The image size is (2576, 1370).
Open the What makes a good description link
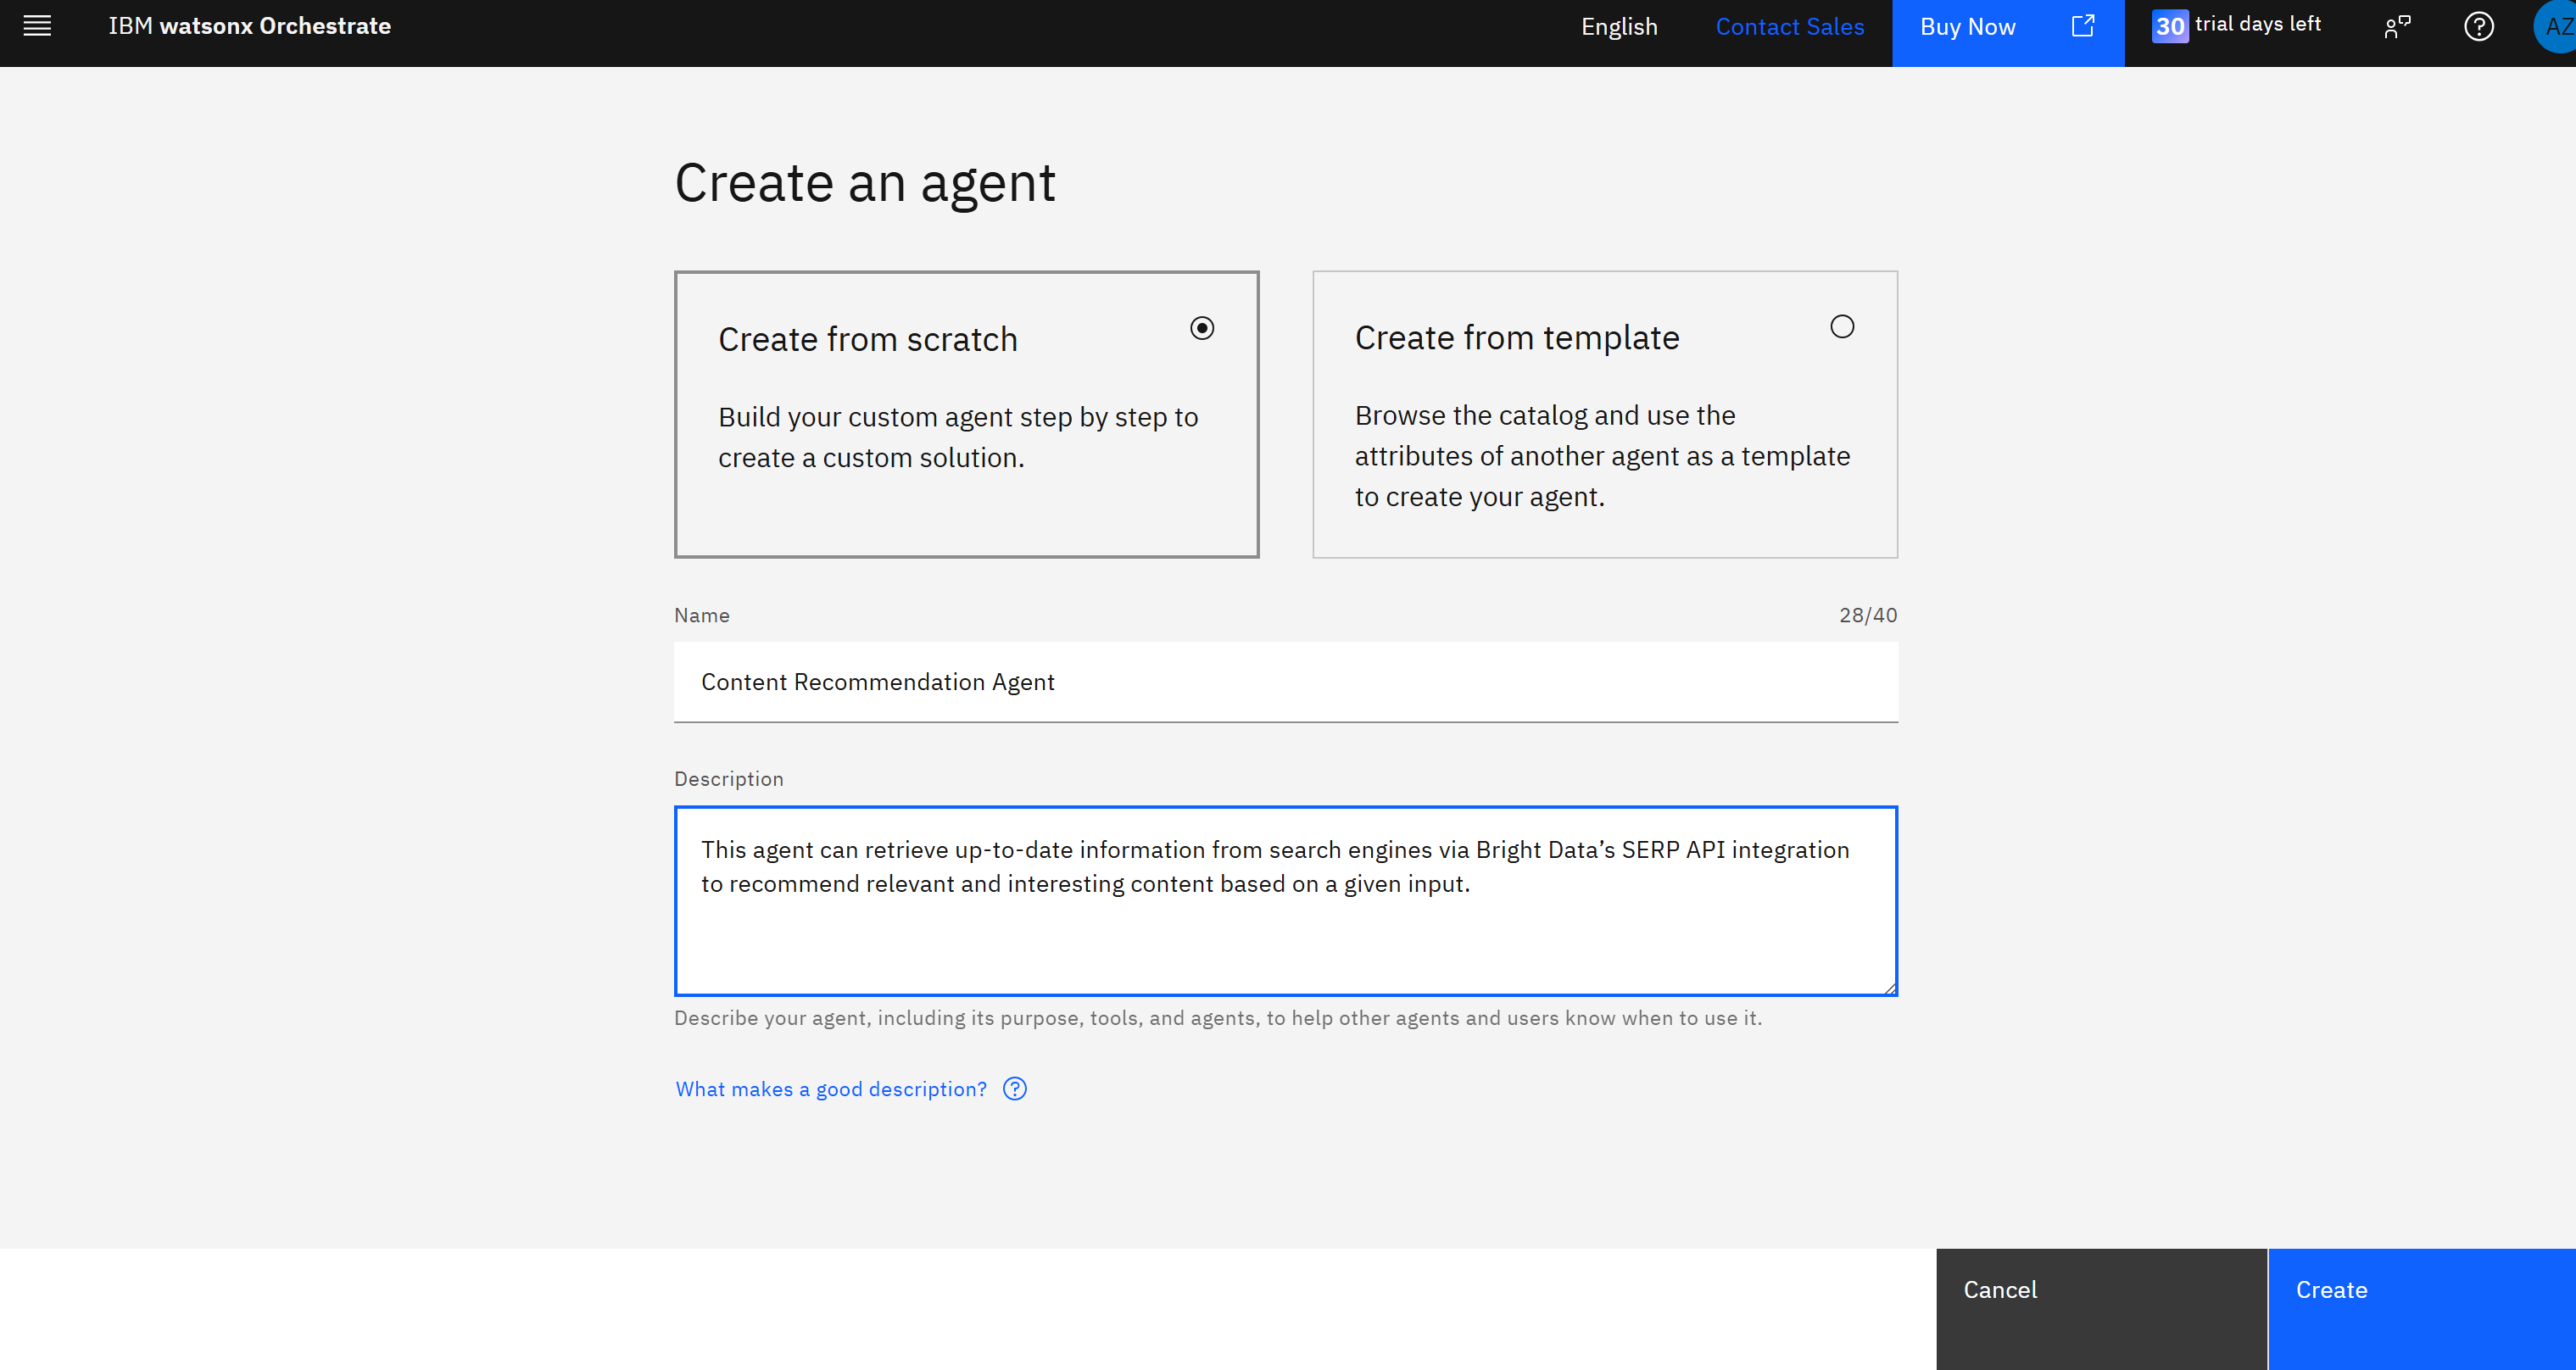pyautogui.click(x=830, y=1089)
